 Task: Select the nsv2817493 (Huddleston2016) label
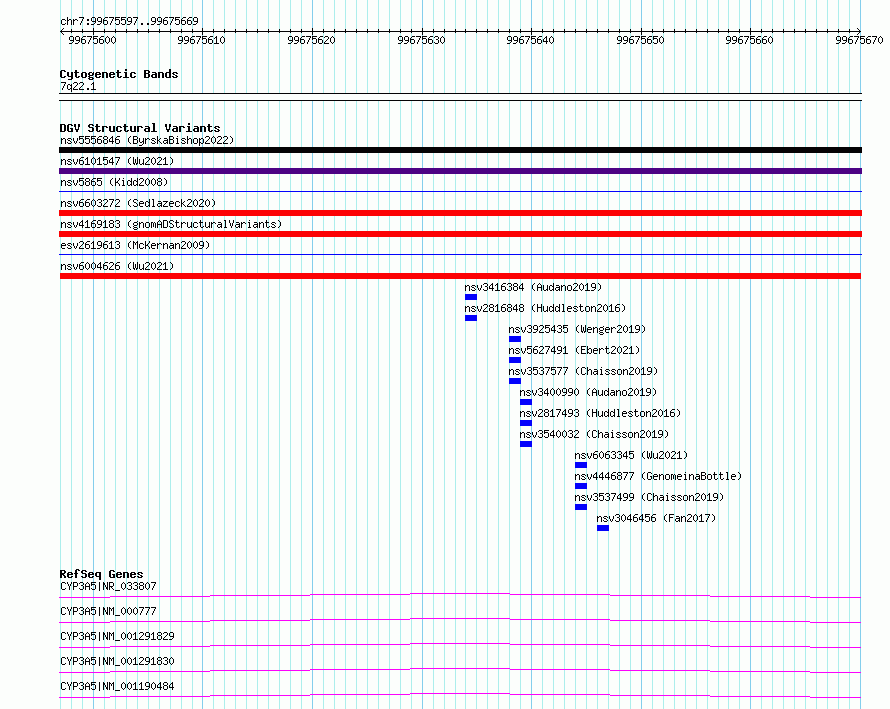(x=600, y=413)
